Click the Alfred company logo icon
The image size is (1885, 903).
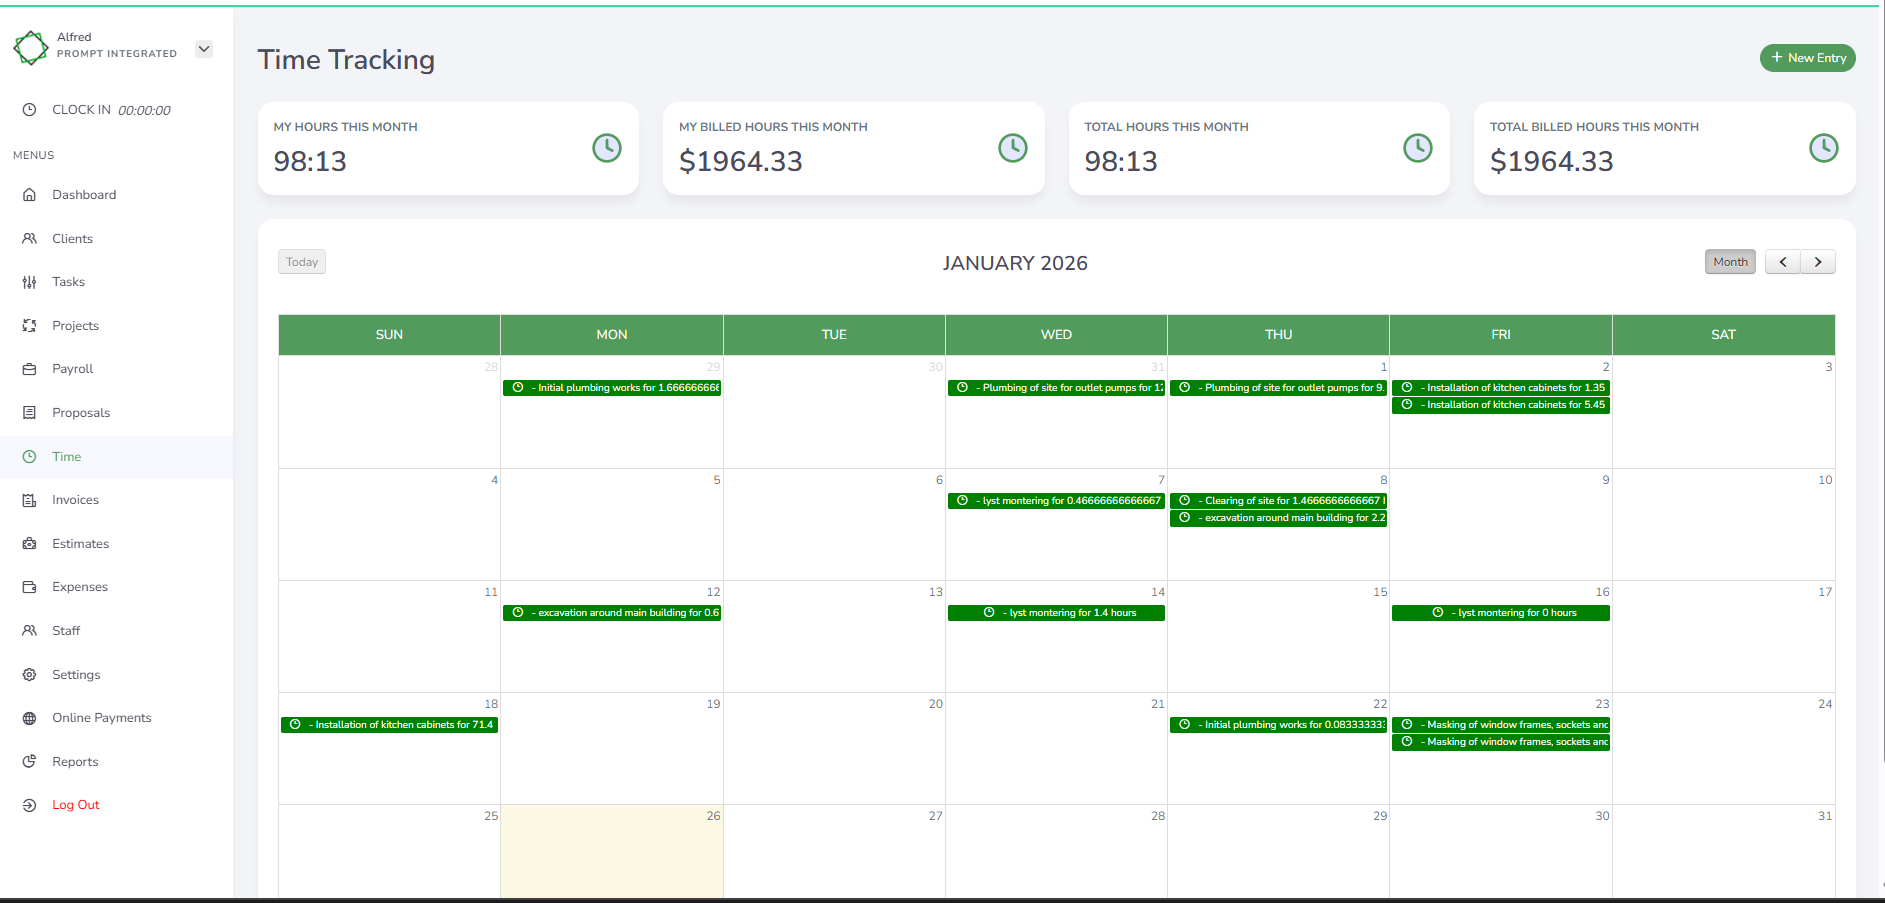(x=31, y=47)
